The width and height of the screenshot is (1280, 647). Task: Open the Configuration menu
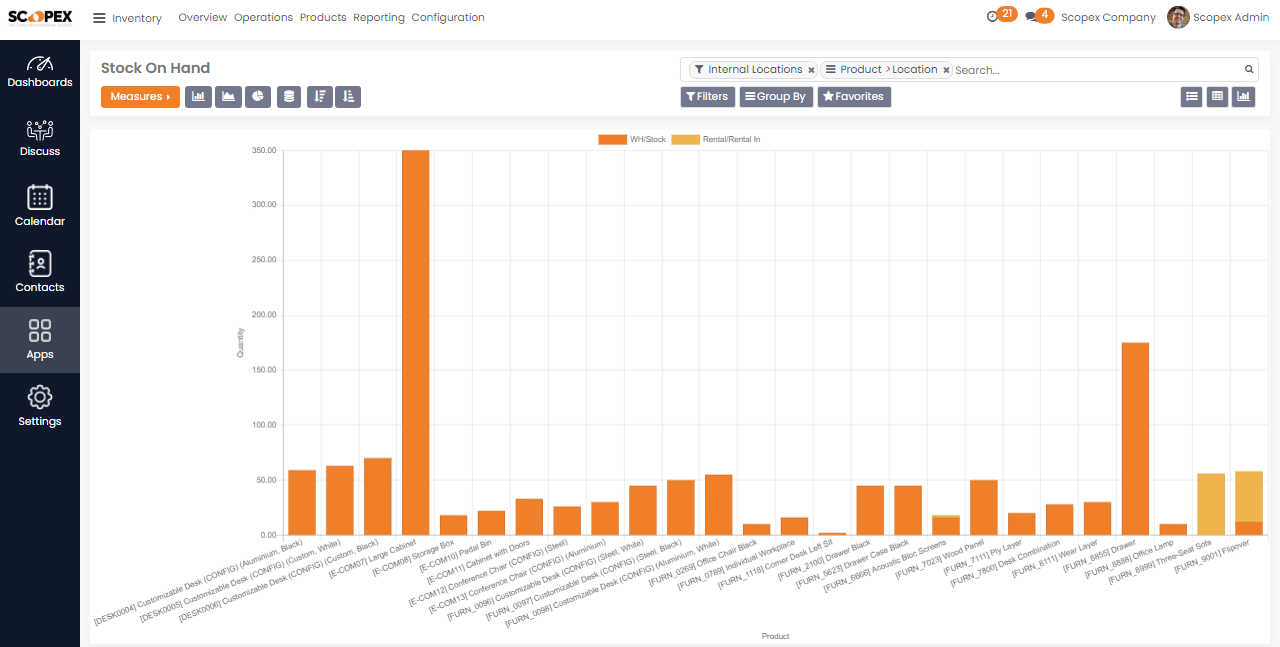point(448,18)
